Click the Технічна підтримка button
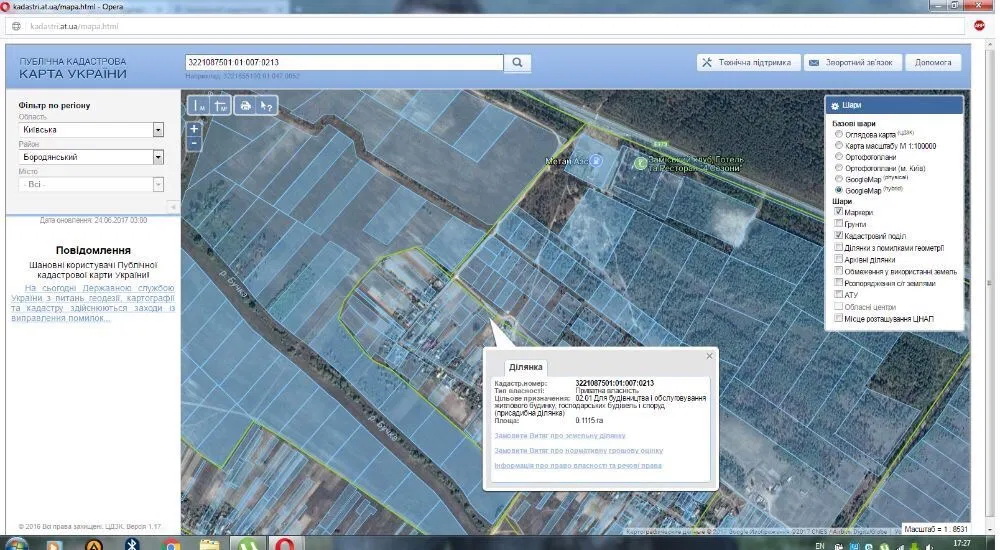 tap(747, 62)
